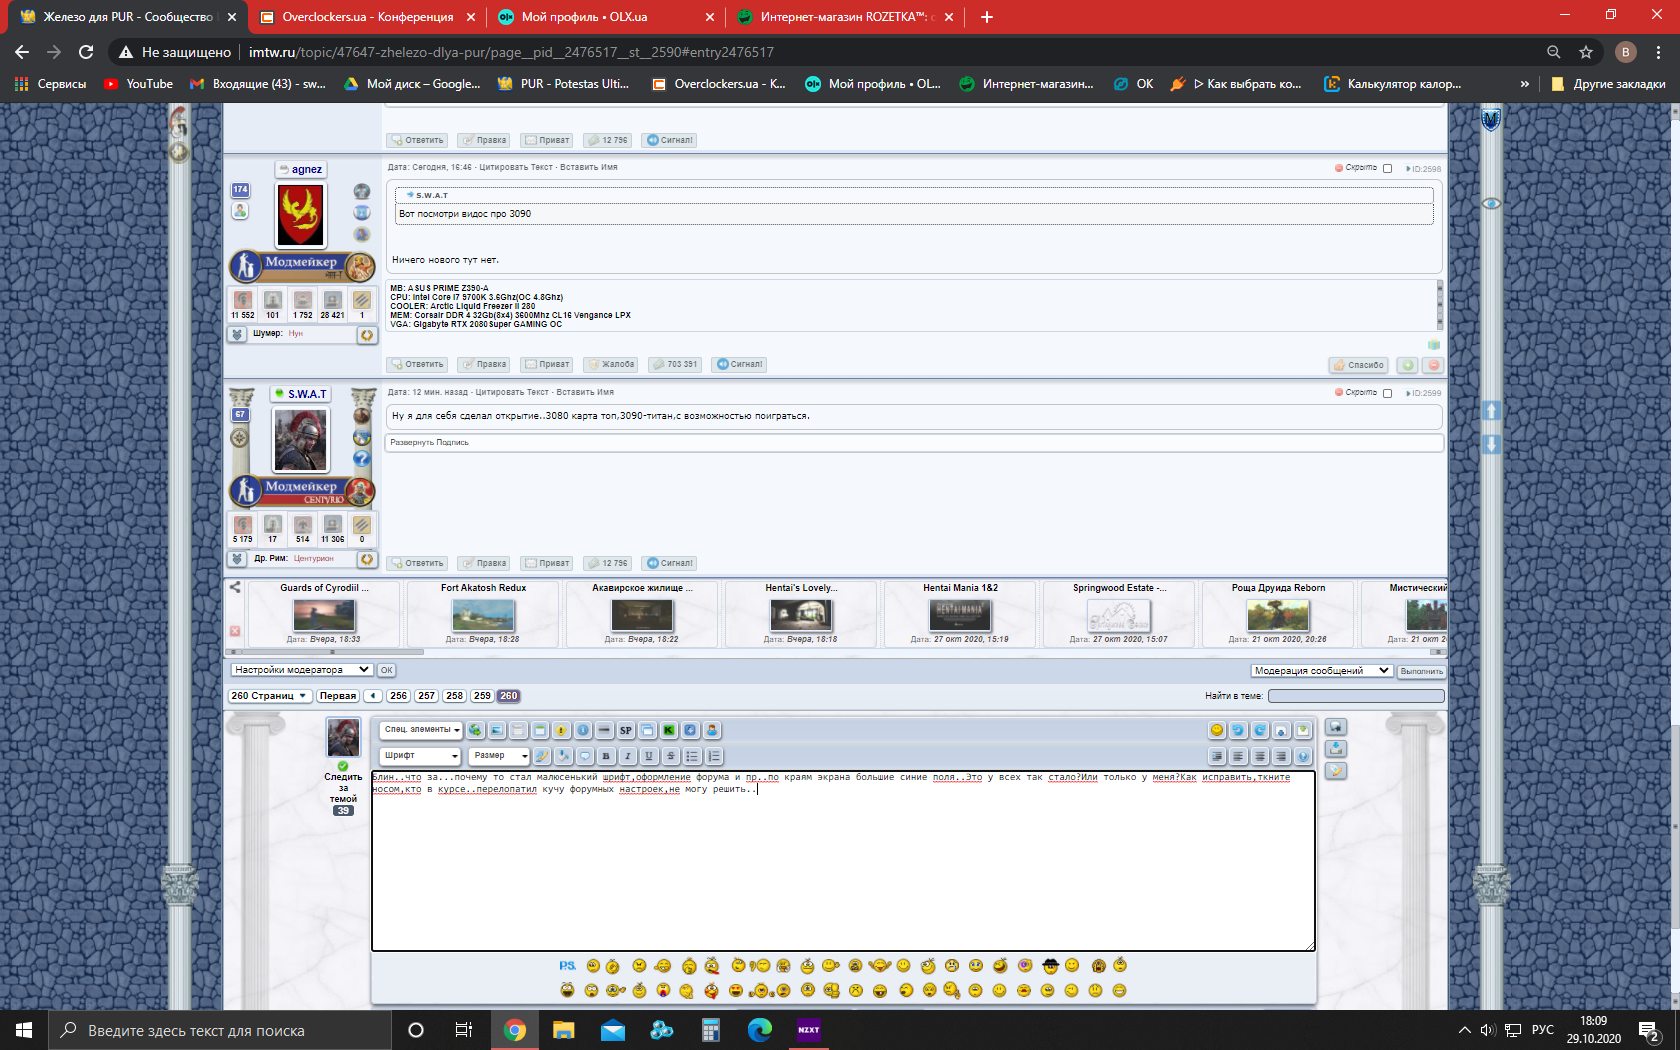Click Привет button on S.W.A.T's post

point(548,563)
